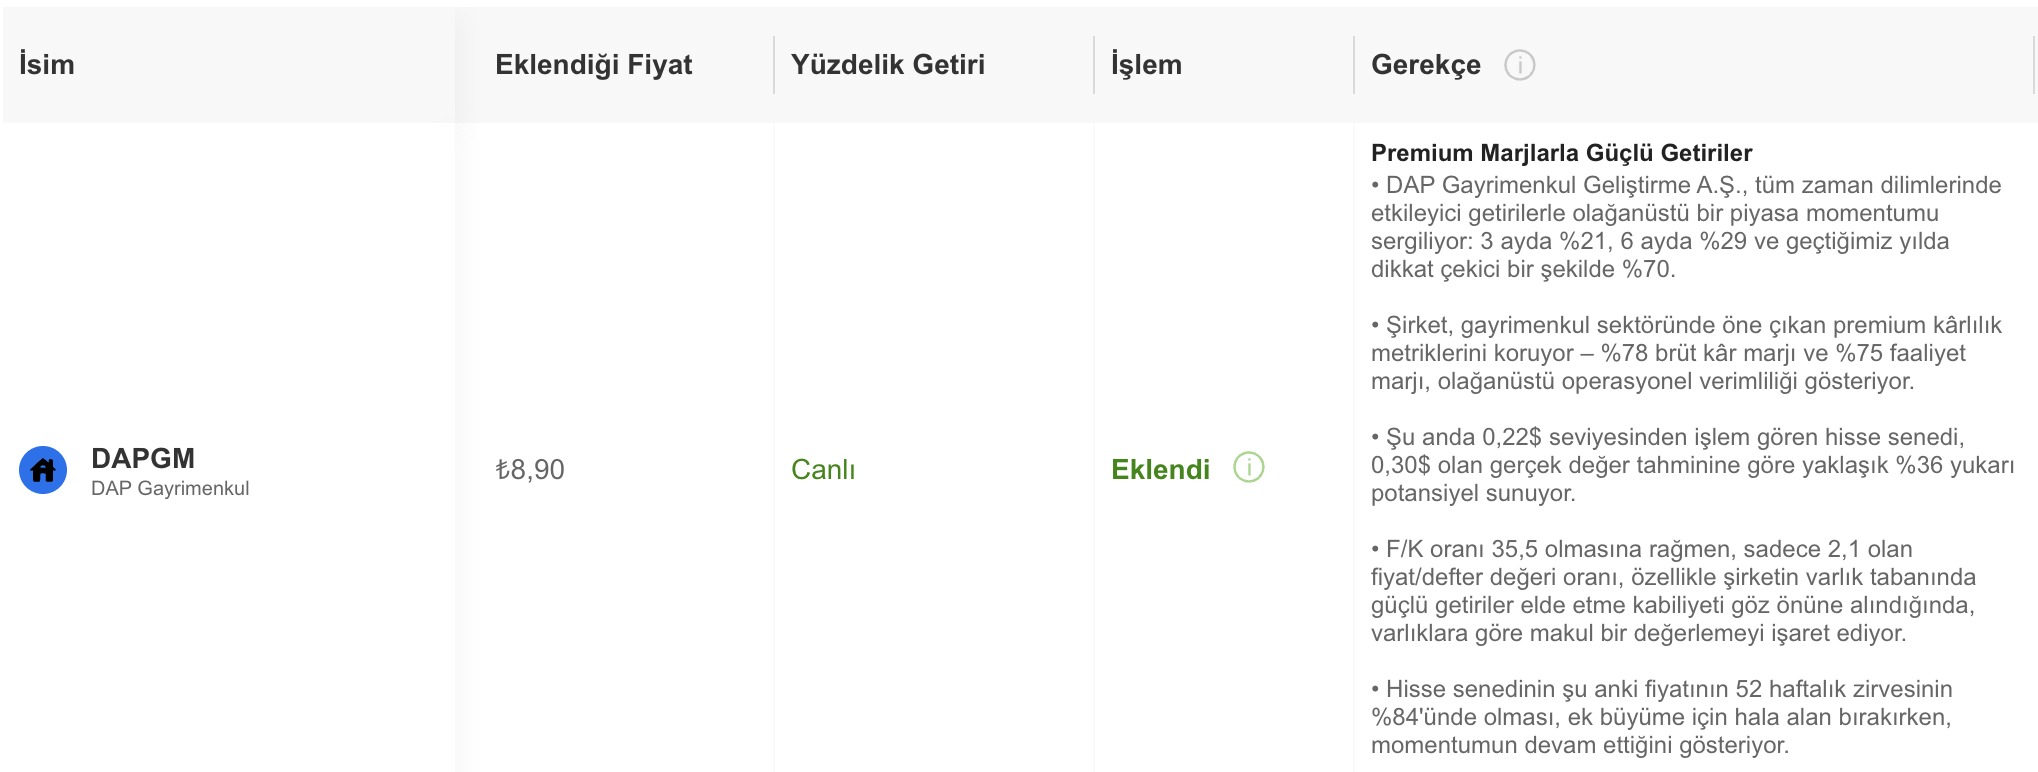
Task: Click the column divider after Yüzdelik Getiri
Action: pos(1094,65)
